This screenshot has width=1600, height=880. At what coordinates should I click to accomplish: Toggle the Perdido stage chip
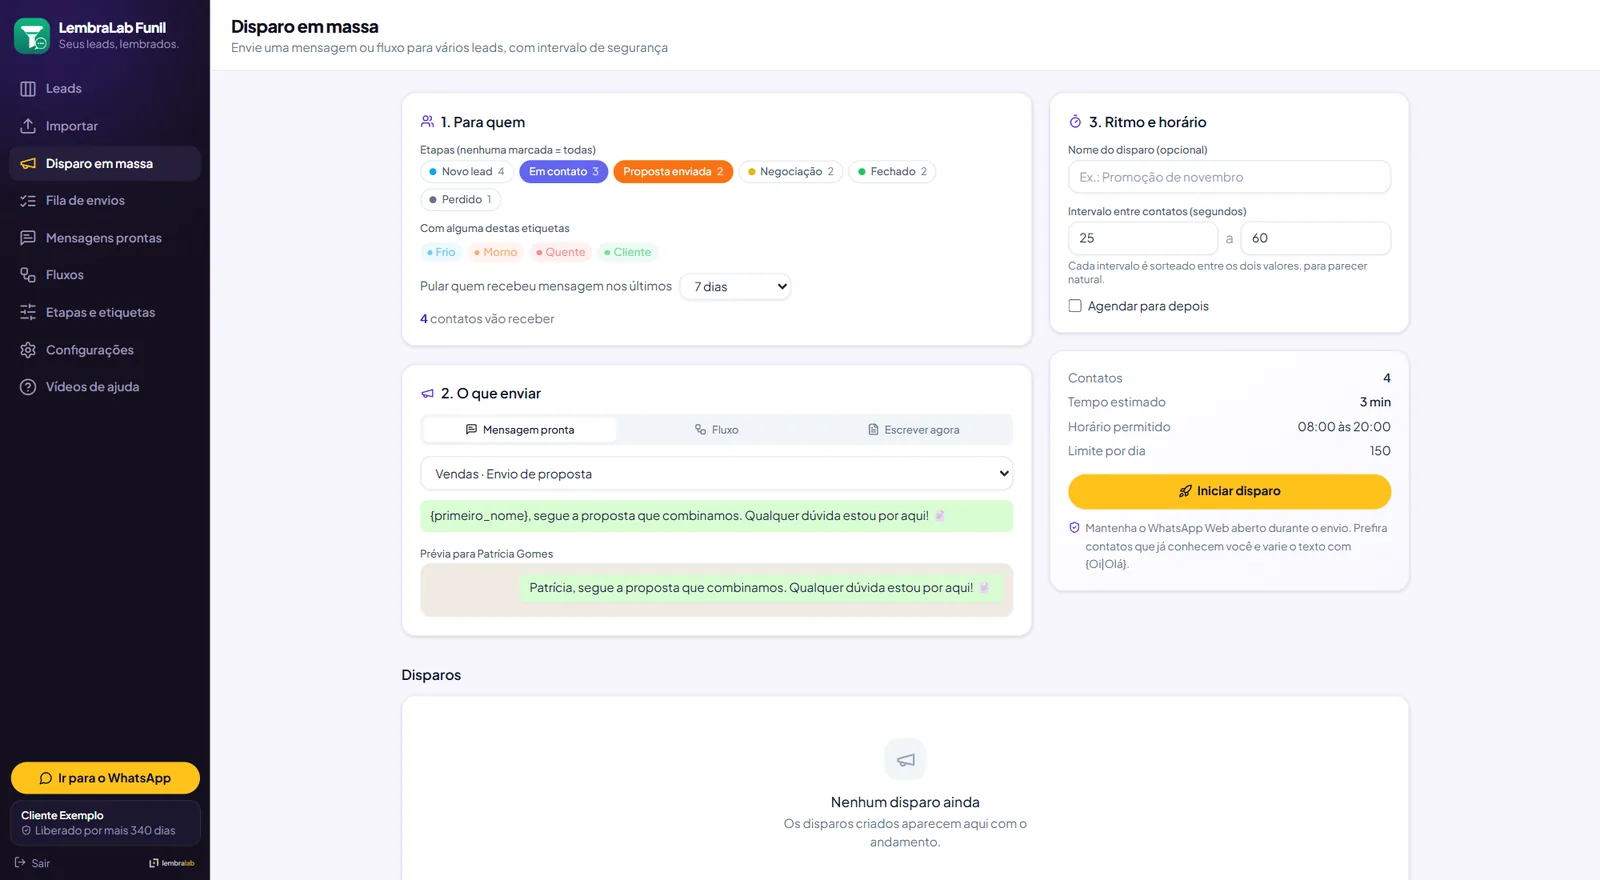point(460,200)
